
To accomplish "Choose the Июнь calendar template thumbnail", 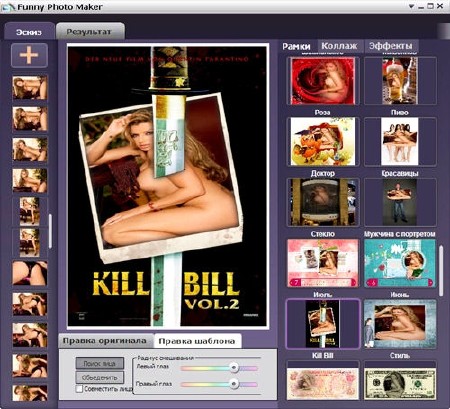I will [400, 263].
